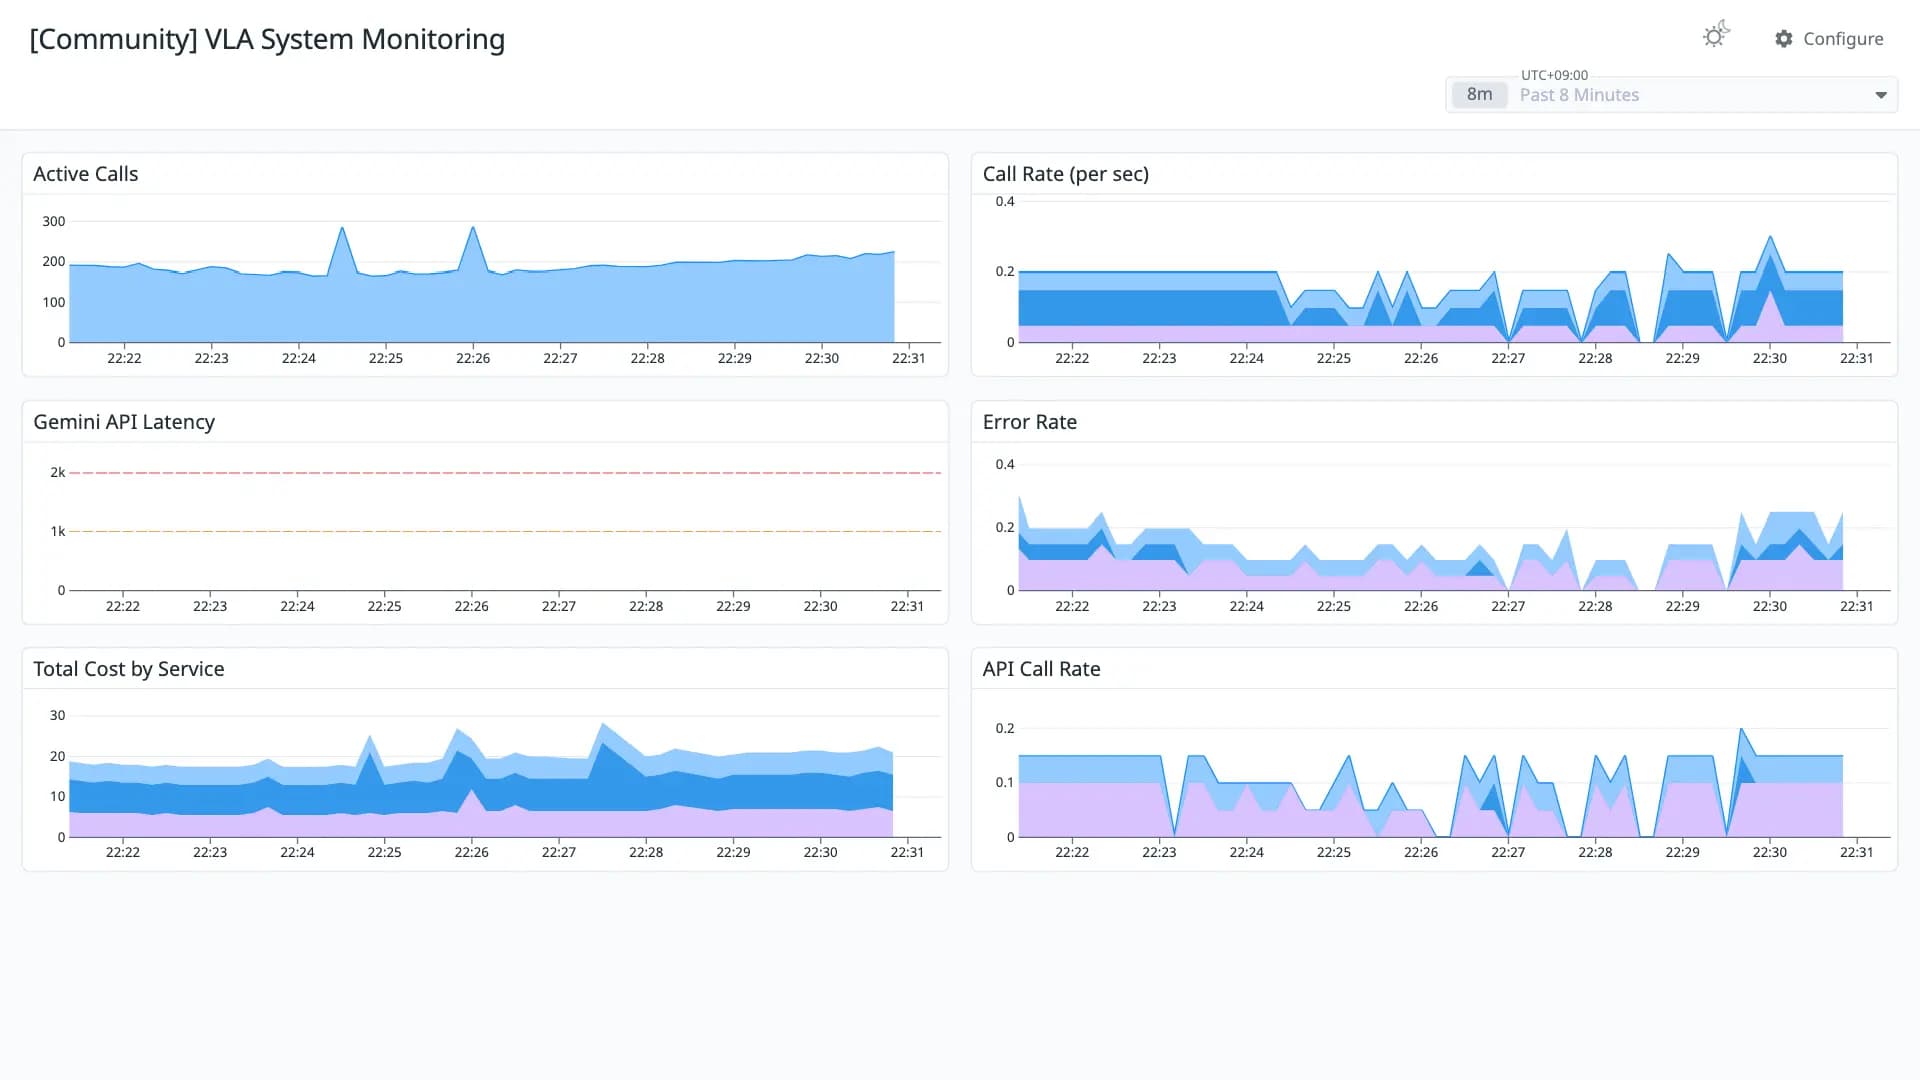The height and width of the screenshot is (1080, 1920).
Task: Open the Configure menu label
Action: [1843, 39]
